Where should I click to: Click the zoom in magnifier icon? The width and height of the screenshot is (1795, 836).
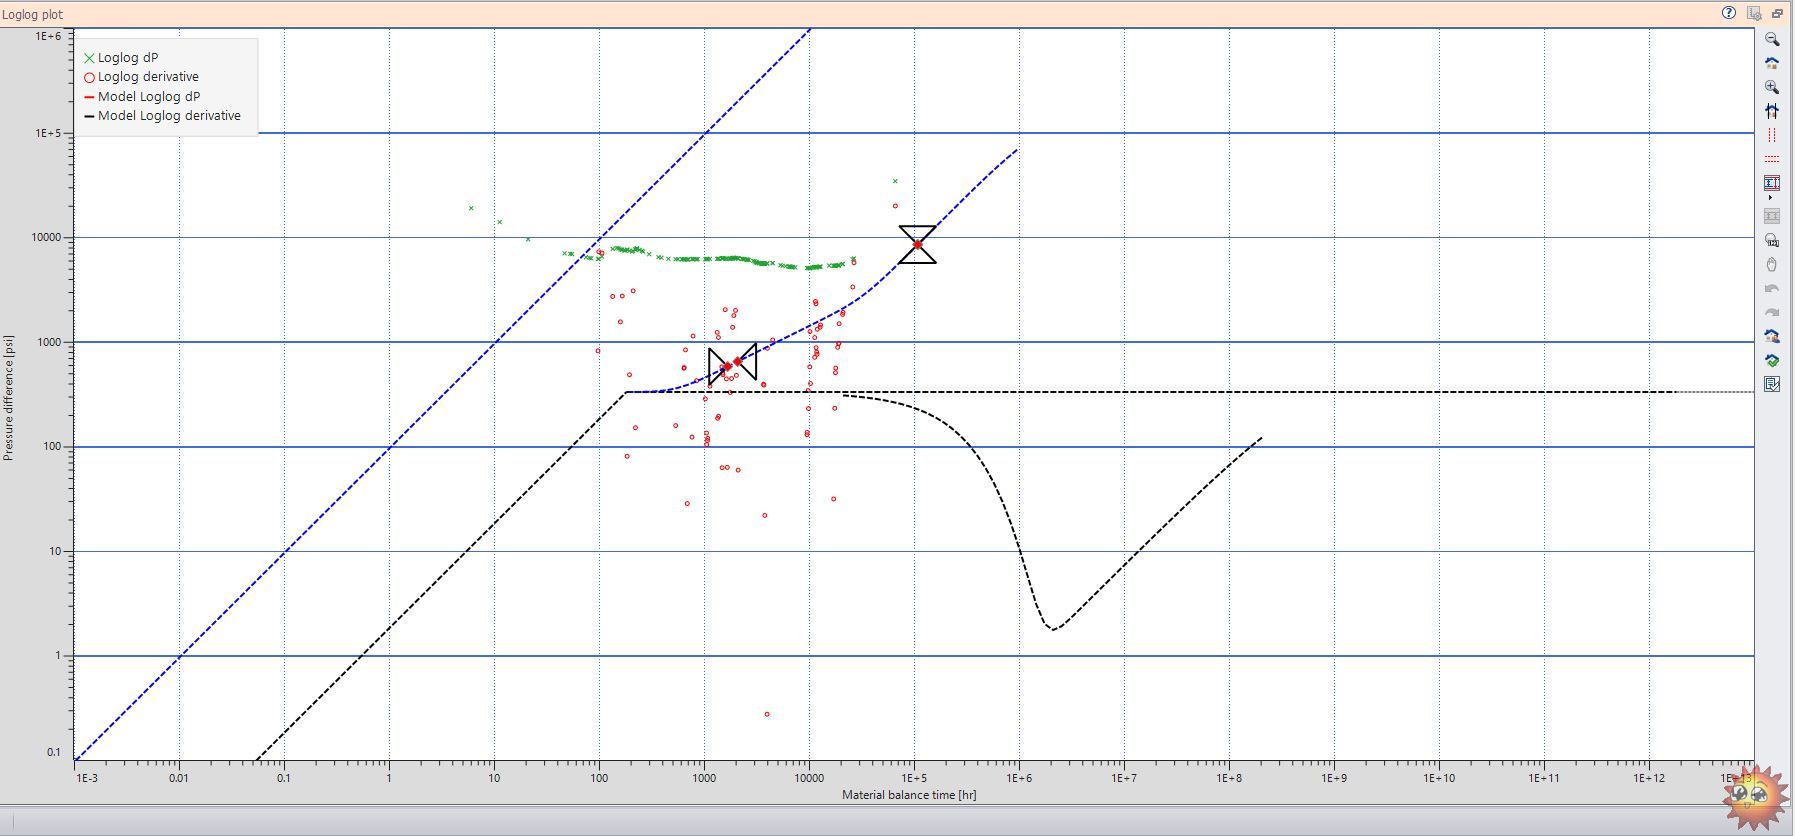pyautogui.click(x=1772, y=87)
